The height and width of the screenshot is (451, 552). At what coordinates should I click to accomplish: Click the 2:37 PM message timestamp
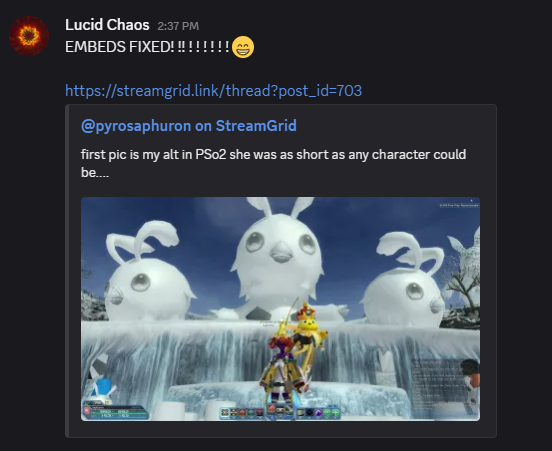[178, 26]
